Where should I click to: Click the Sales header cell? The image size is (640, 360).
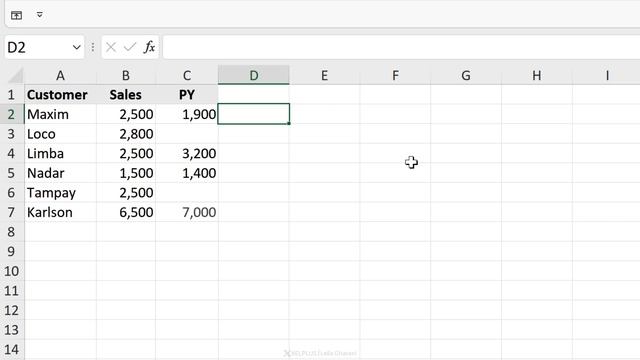pyautogui.click(x=126, y=95)
